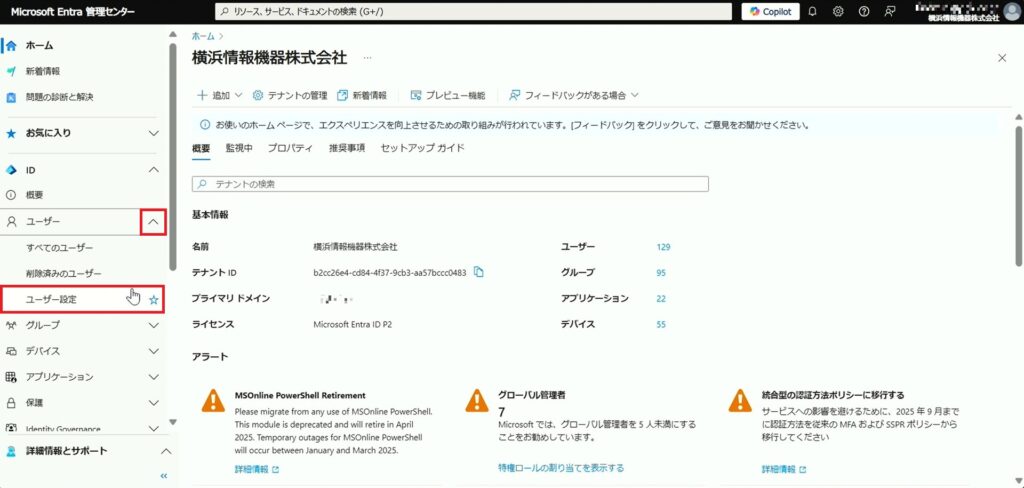Click the テナントの検索 search field

click(450, 184)
